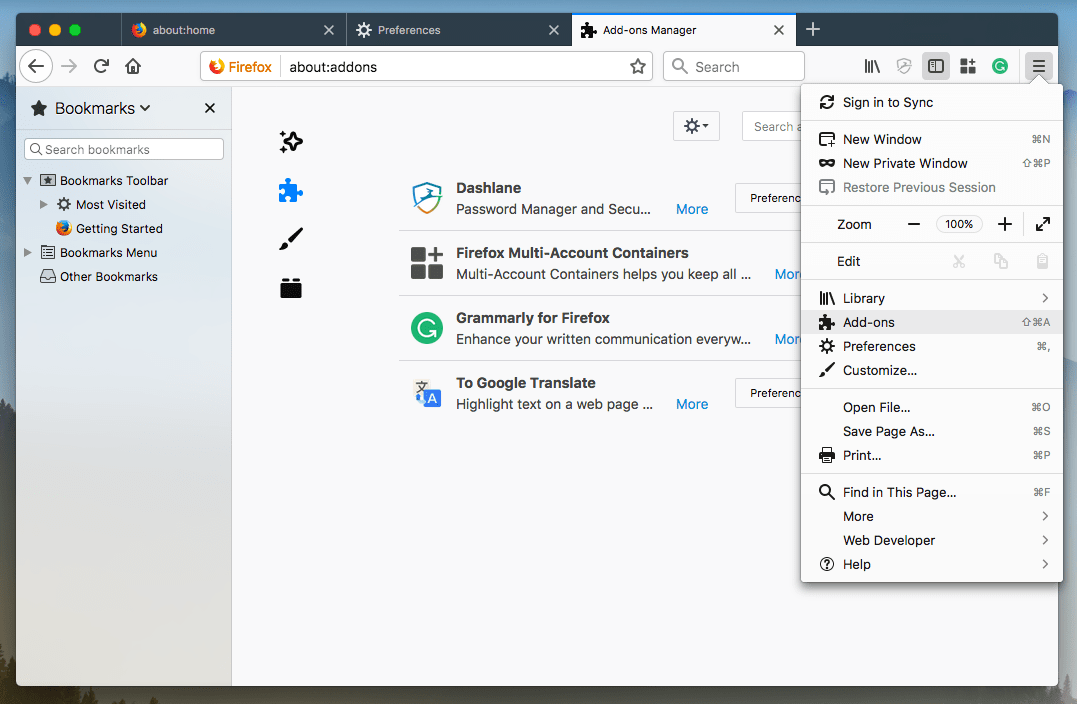Select Add-ons in the menu
1077x704 pixels.
(x=931, y=323)
